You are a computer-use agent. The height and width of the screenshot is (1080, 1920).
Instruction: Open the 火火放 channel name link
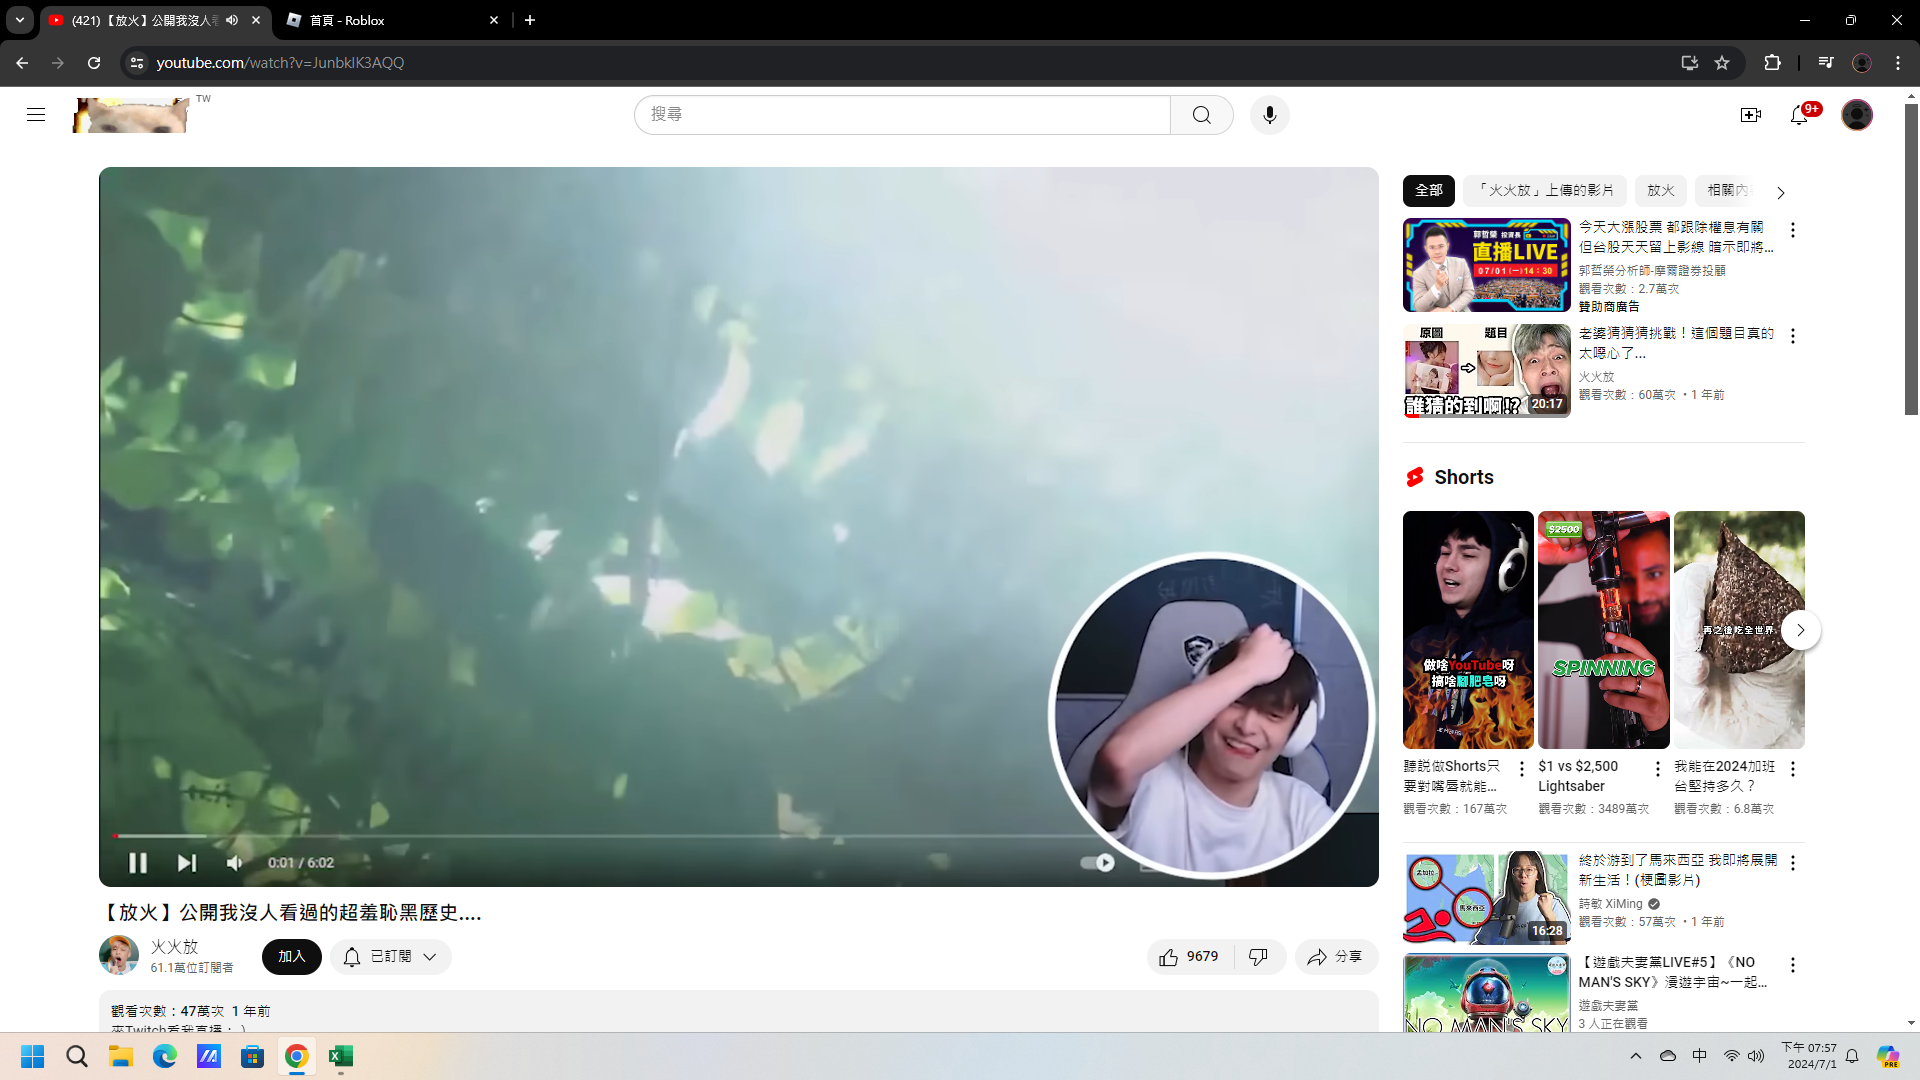(174, 946)
